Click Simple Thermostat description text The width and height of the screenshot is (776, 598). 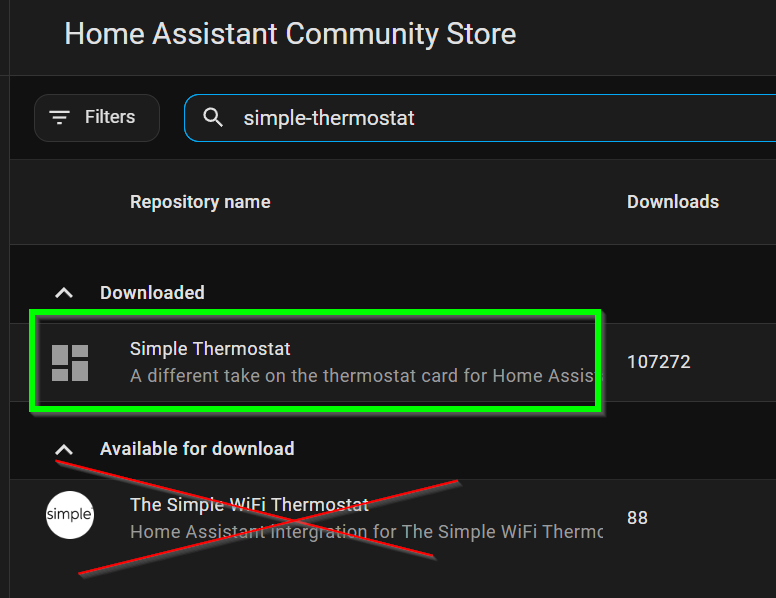pyautogui.click(x=364, y=376)
